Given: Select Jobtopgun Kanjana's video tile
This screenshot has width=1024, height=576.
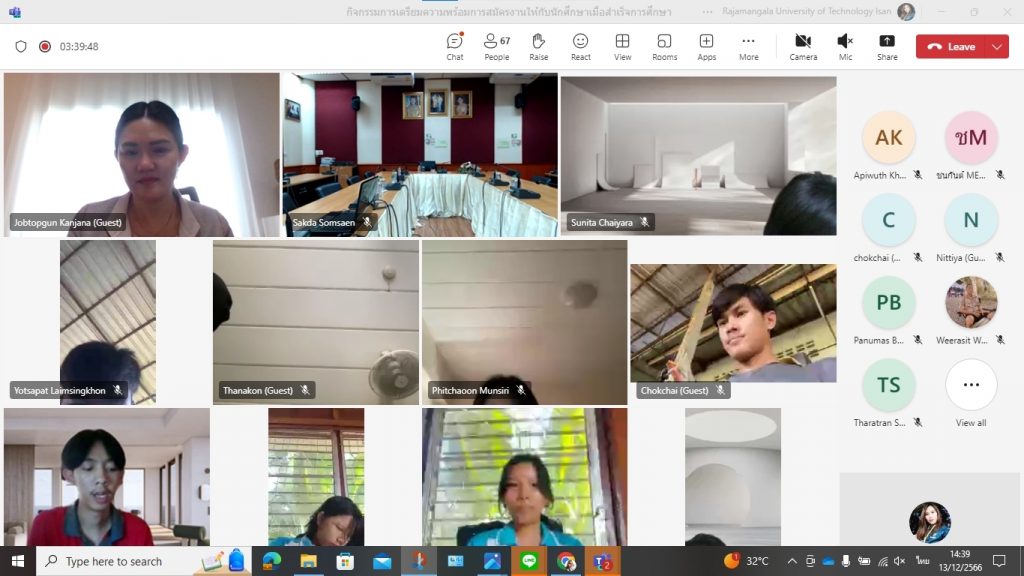Looking at the screenshot, I should (141, 153).
